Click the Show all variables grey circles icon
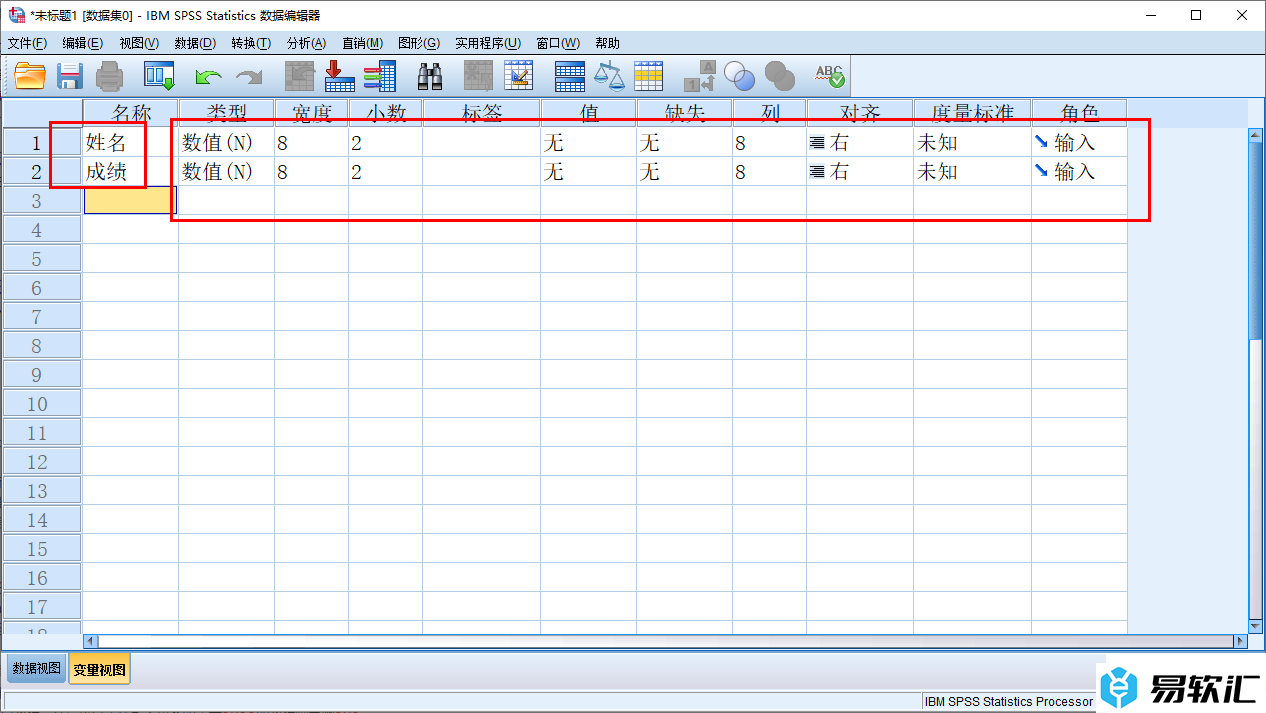 click(780, 76)
